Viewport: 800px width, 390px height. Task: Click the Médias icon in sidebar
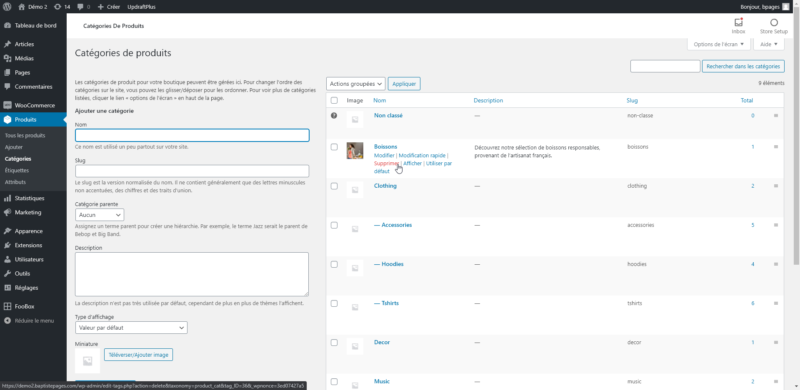[7, 59]
